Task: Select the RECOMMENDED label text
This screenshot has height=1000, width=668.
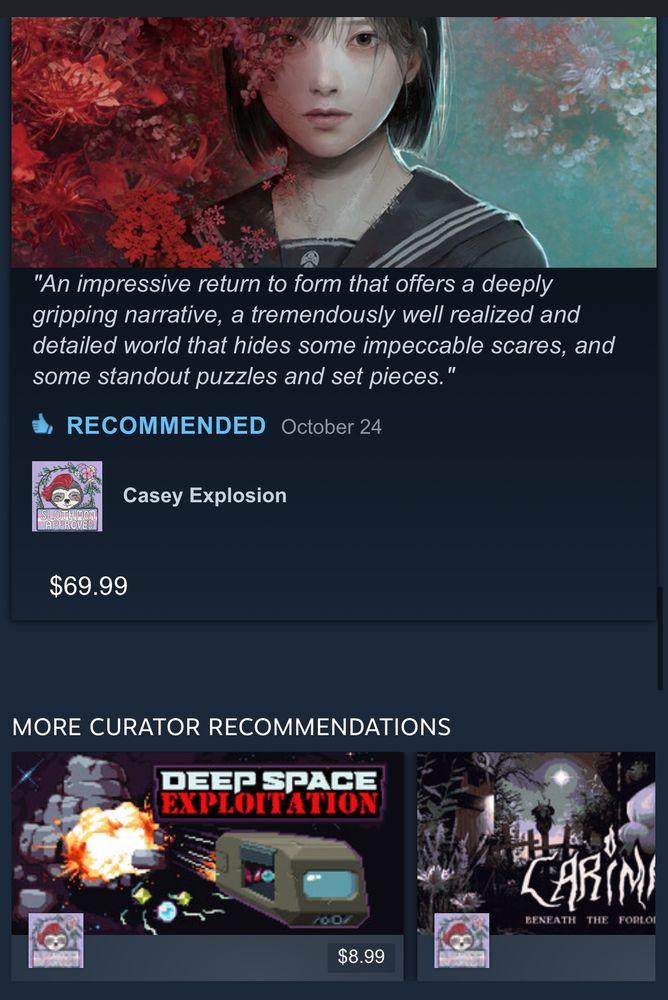Action: click(x=166, y=425)
